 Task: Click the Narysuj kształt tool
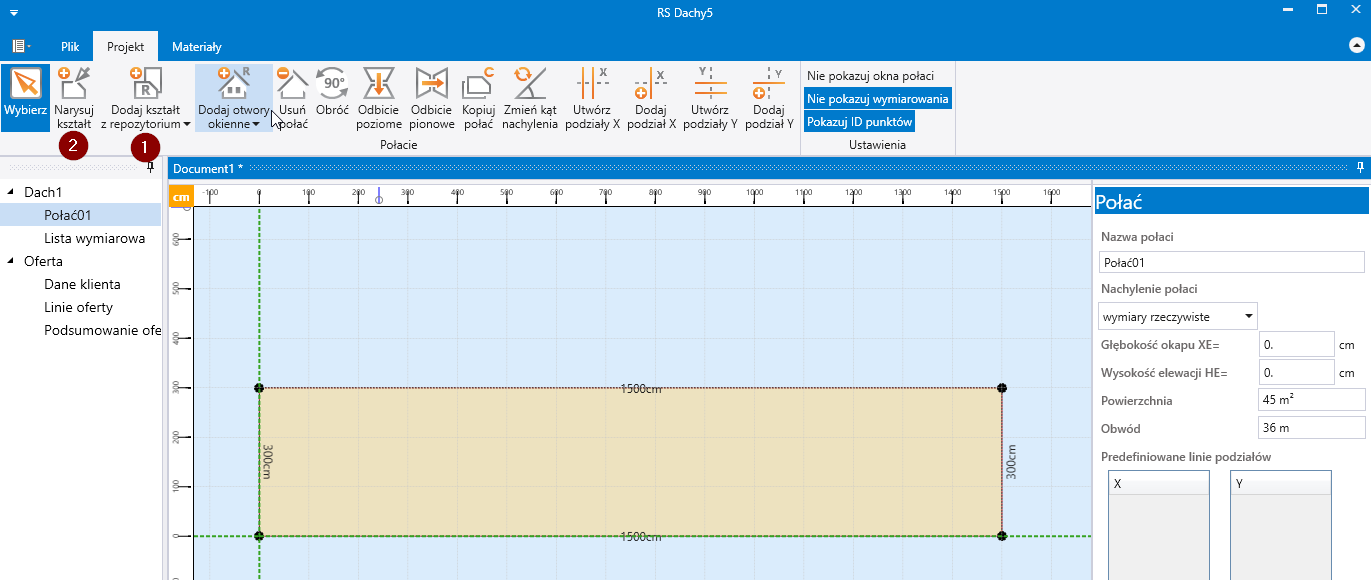[x=73, y=98]
